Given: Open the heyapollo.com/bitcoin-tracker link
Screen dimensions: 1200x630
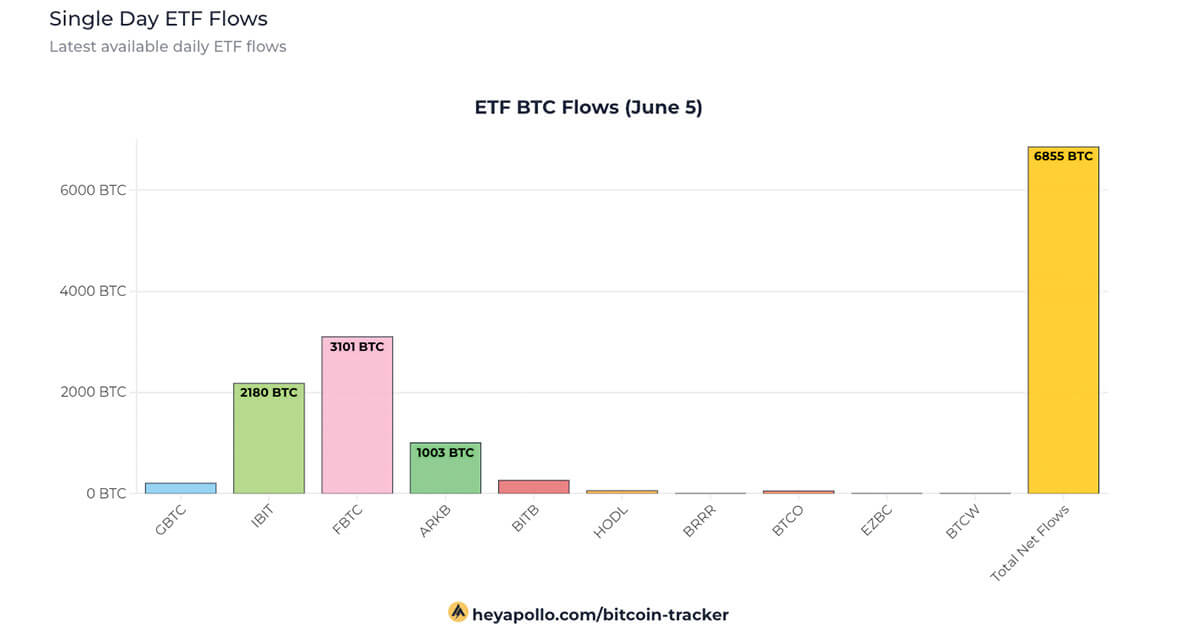Looking at the screenshot, I should (600, 614).
